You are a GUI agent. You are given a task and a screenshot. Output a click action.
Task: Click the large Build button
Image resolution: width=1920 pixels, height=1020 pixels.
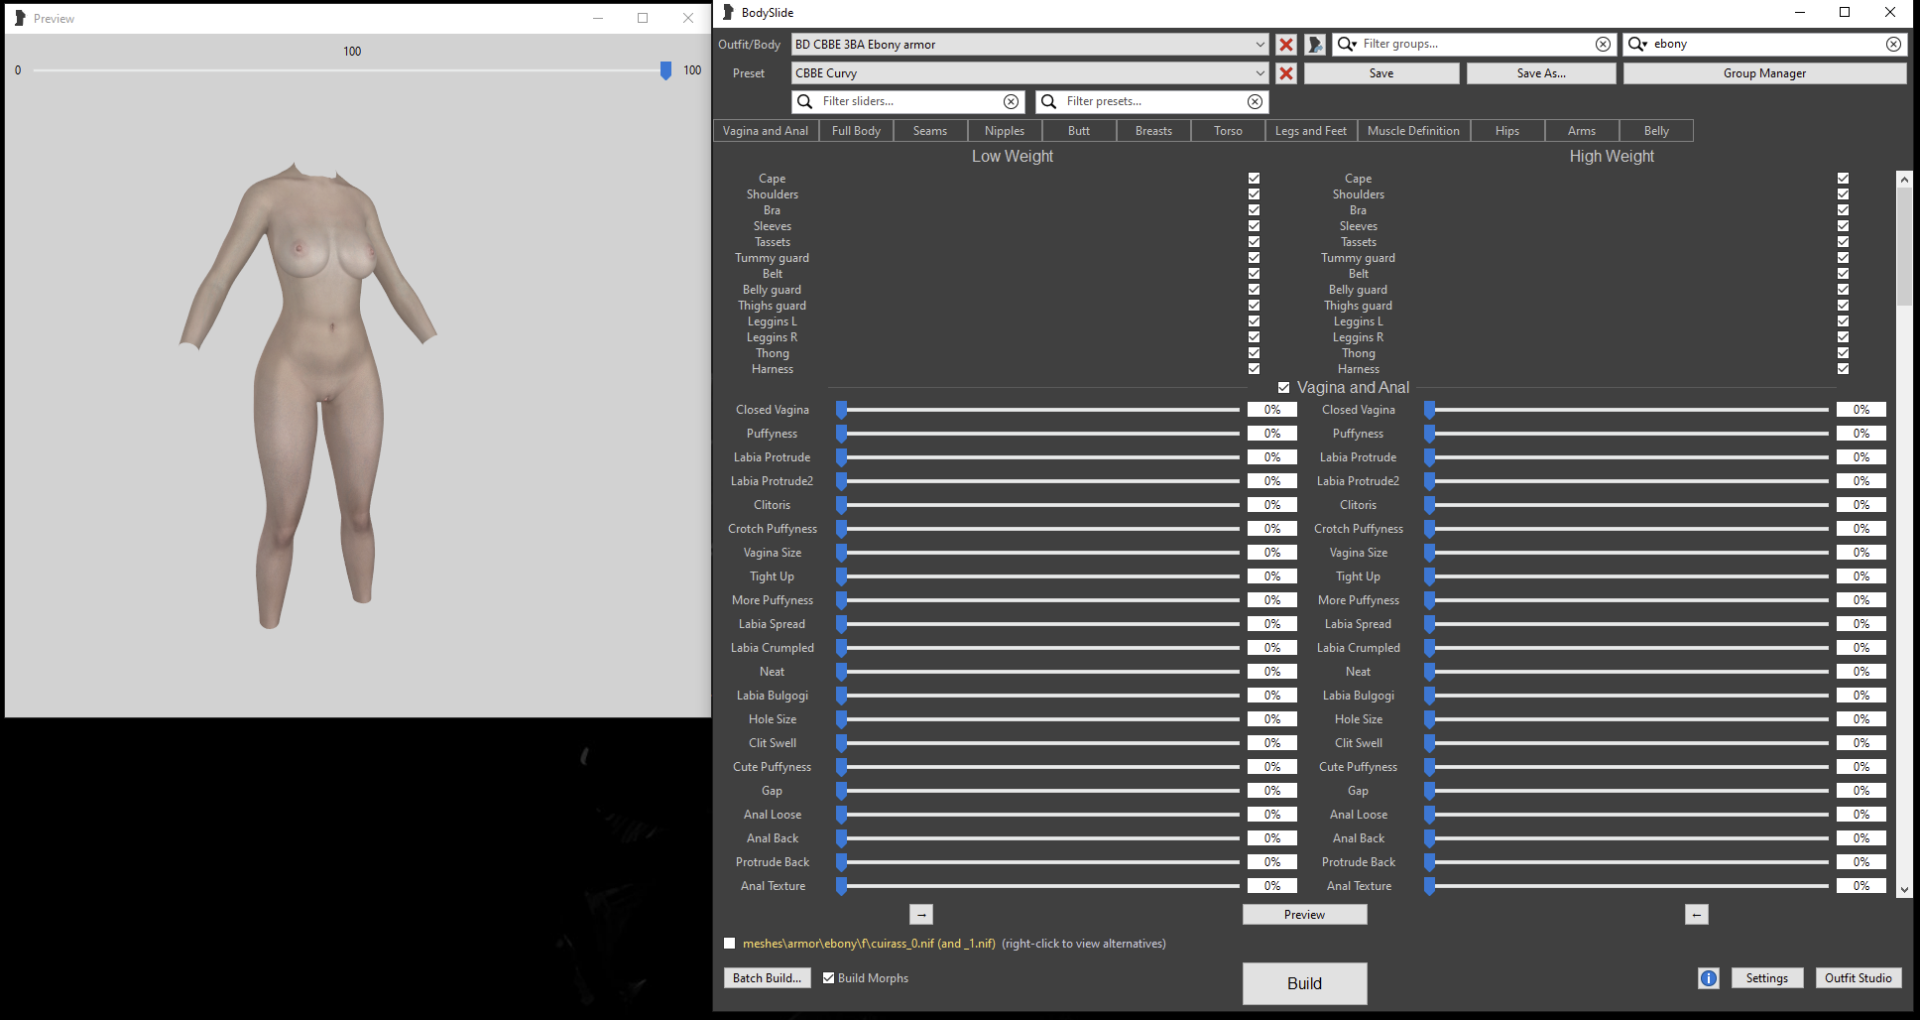coord(1304,983)
